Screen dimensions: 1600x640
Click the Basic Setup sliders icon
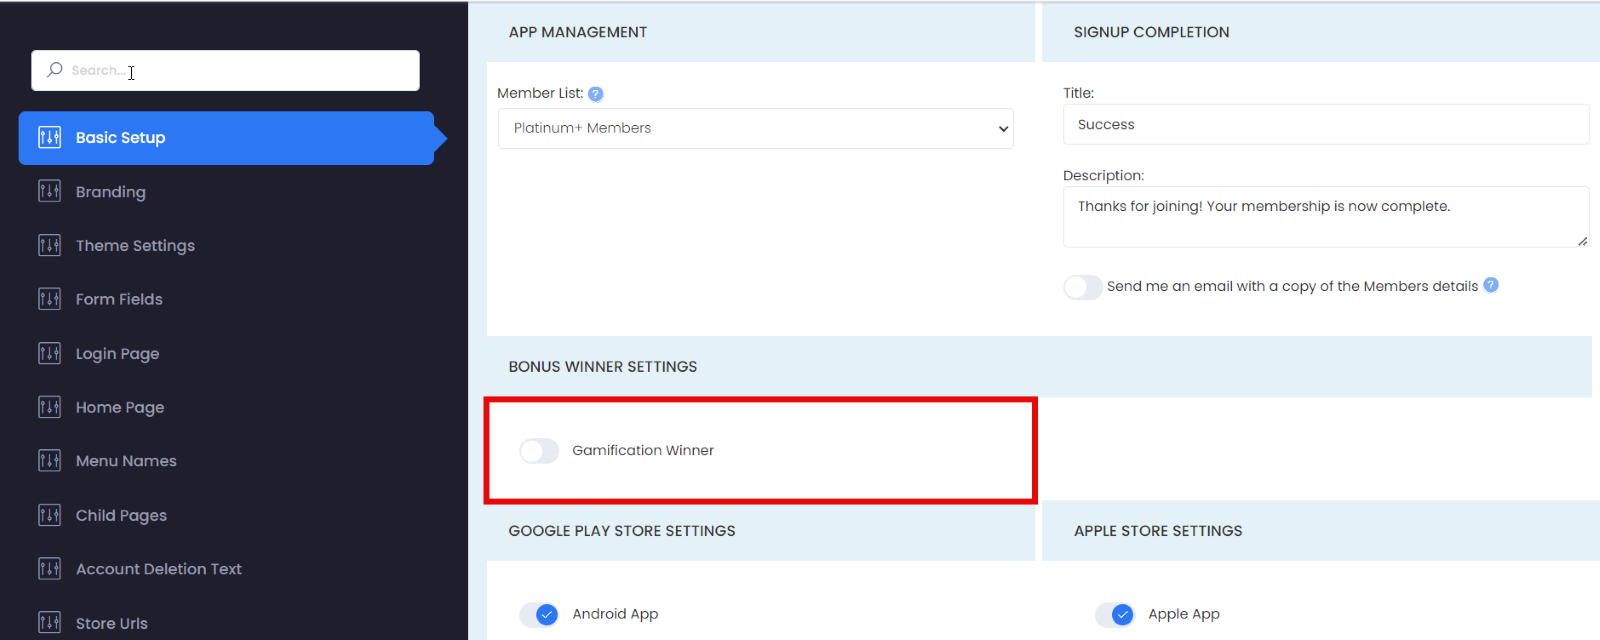[49, 138]
